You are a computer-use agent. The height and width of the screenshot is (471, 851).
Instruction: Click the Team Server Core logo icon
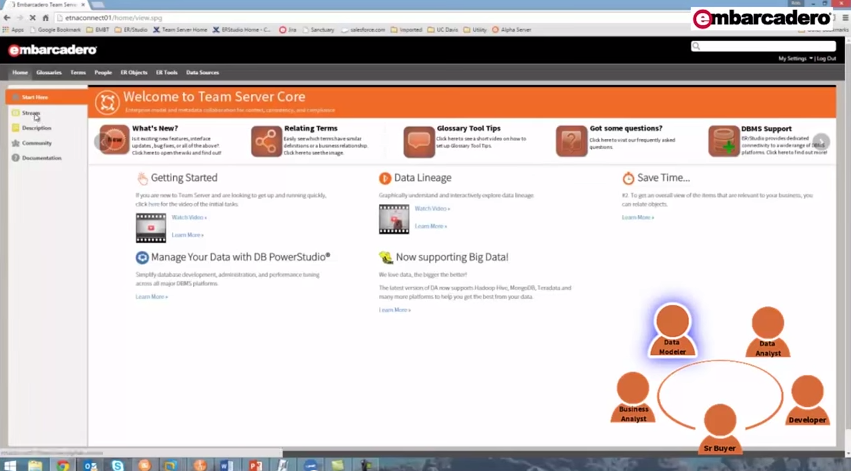click(x=107, y=103)
